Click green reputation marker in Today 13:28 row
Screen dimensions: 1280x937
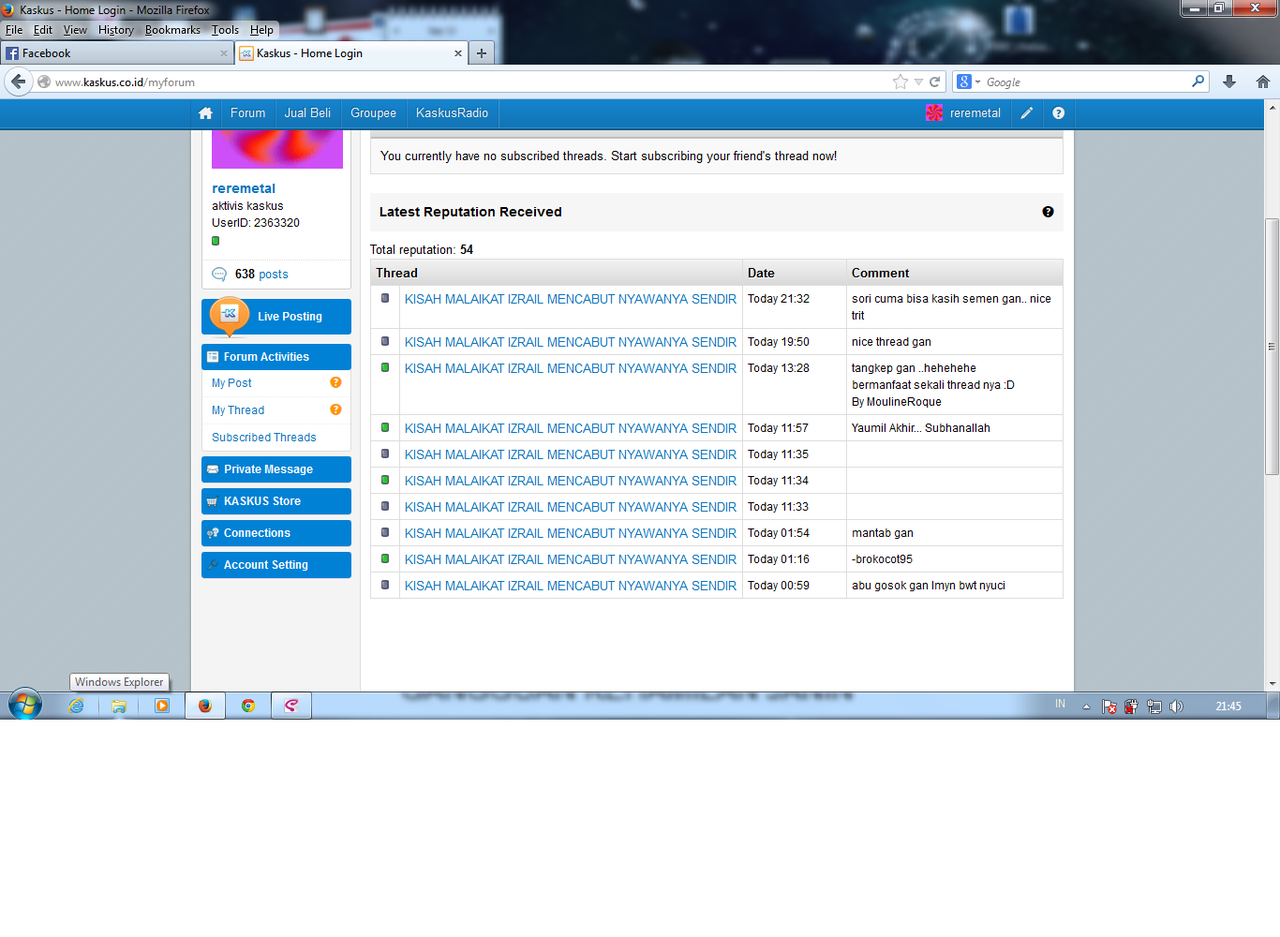click(x=385, y=367)
